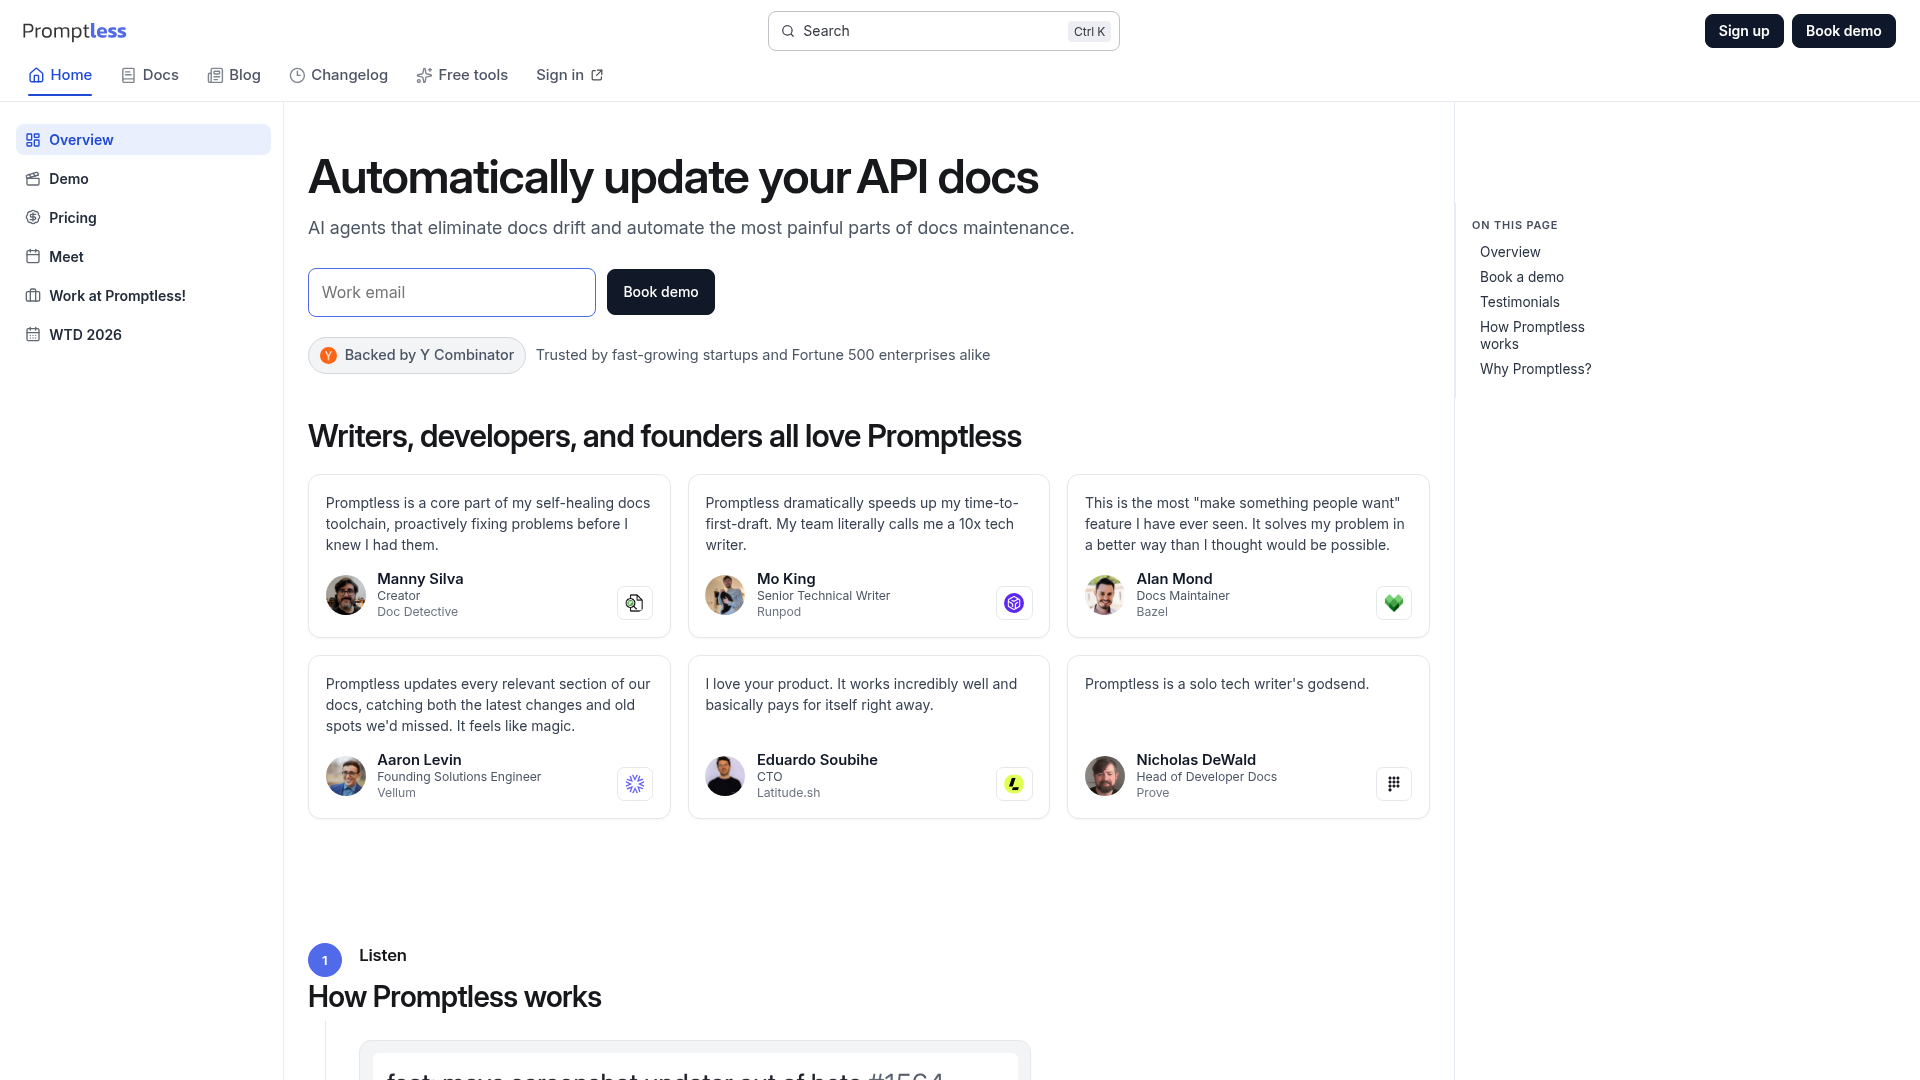The width and height of the screenshot is (1920, 1080).
Task: Follow the Sign in external link
Action: 569,75
